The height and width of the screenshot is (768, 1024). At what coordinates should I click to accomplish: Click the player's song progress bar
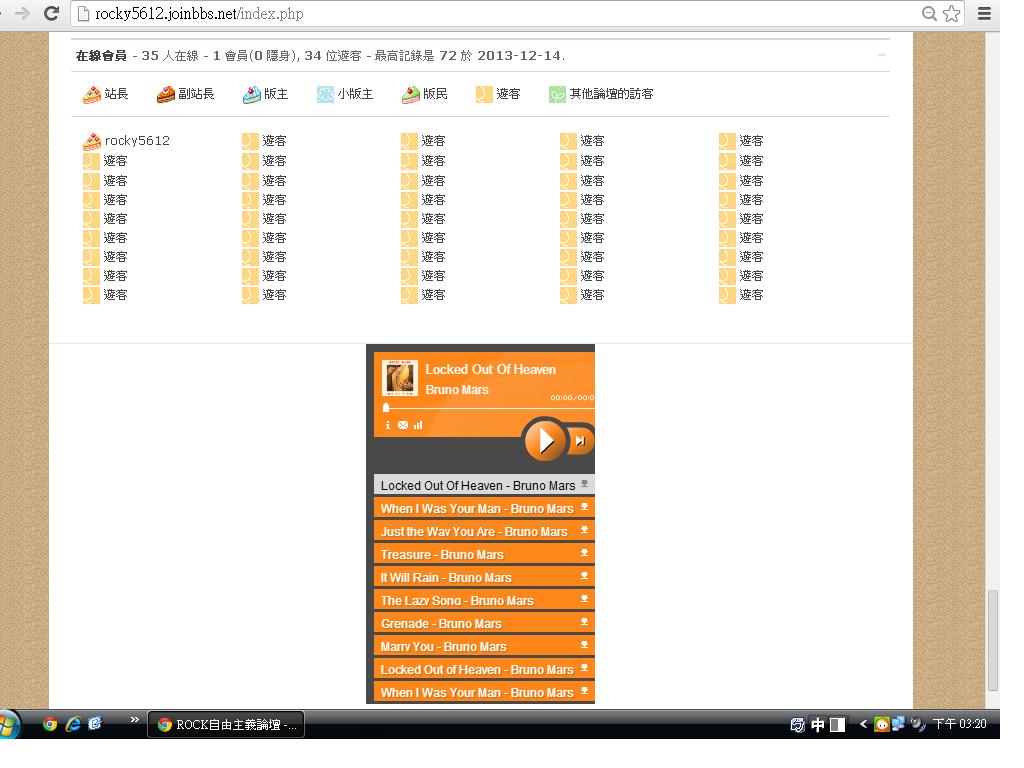[x=488, y=408]
